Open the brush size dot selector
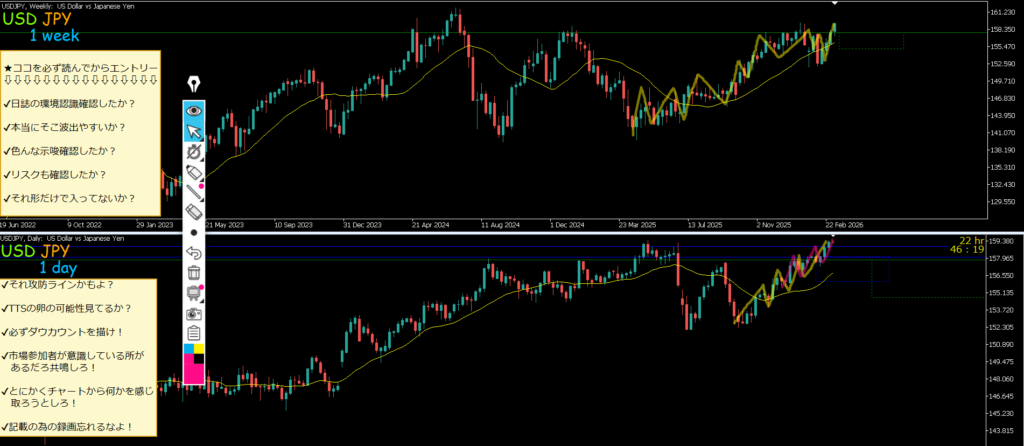 [194, 232]
